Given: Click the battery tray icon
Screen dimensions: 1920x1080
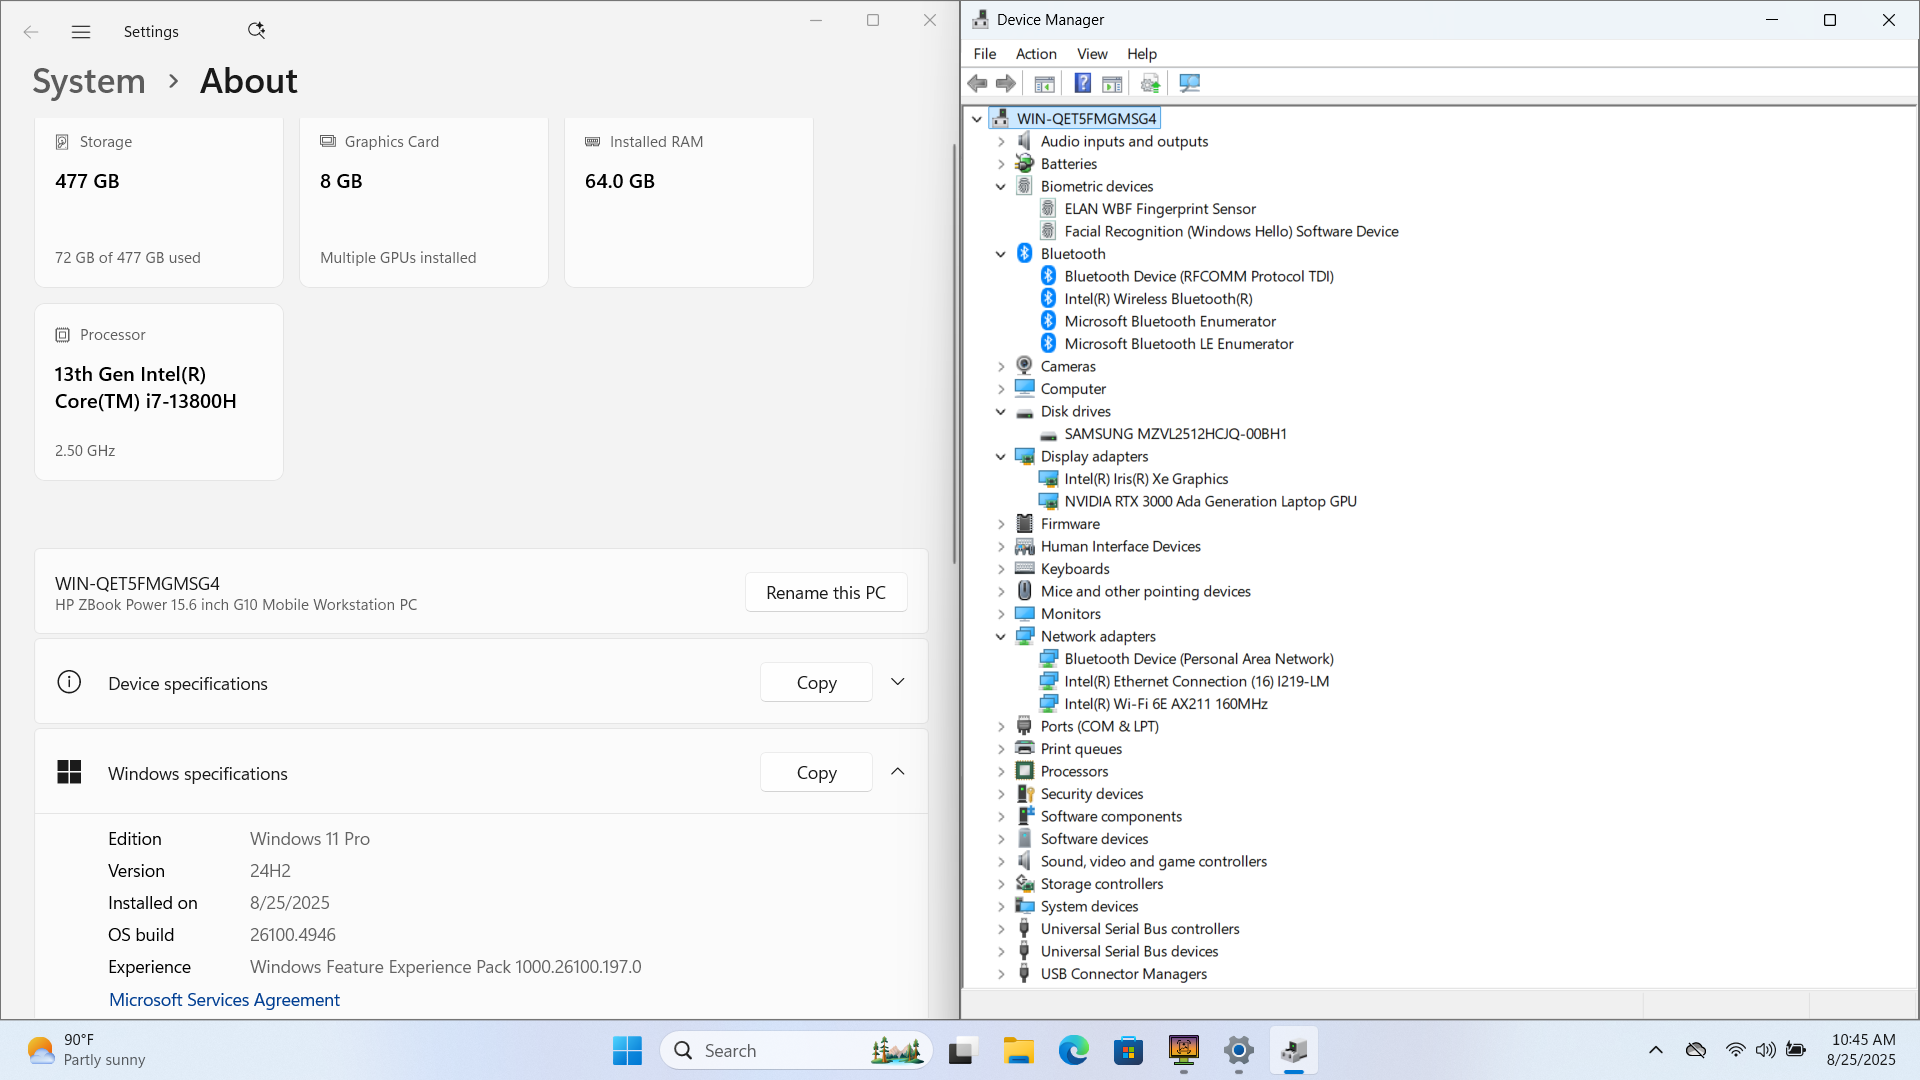Looking at the screenshot, I should (x=1796, y=1050).
